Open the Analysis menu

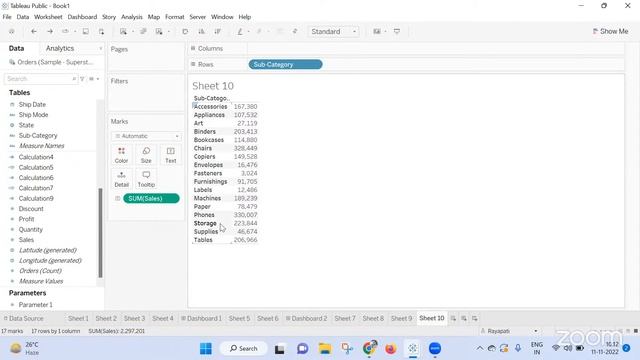coord(131,17)
